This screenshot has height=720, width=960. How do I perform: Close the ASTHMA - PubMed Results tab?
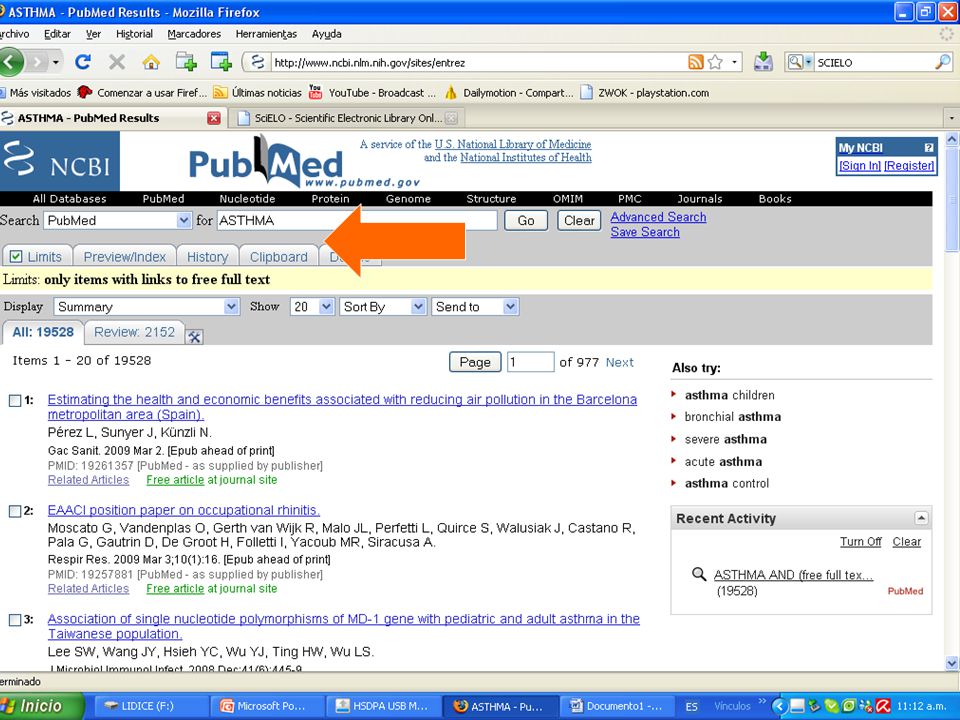point(213,118)
